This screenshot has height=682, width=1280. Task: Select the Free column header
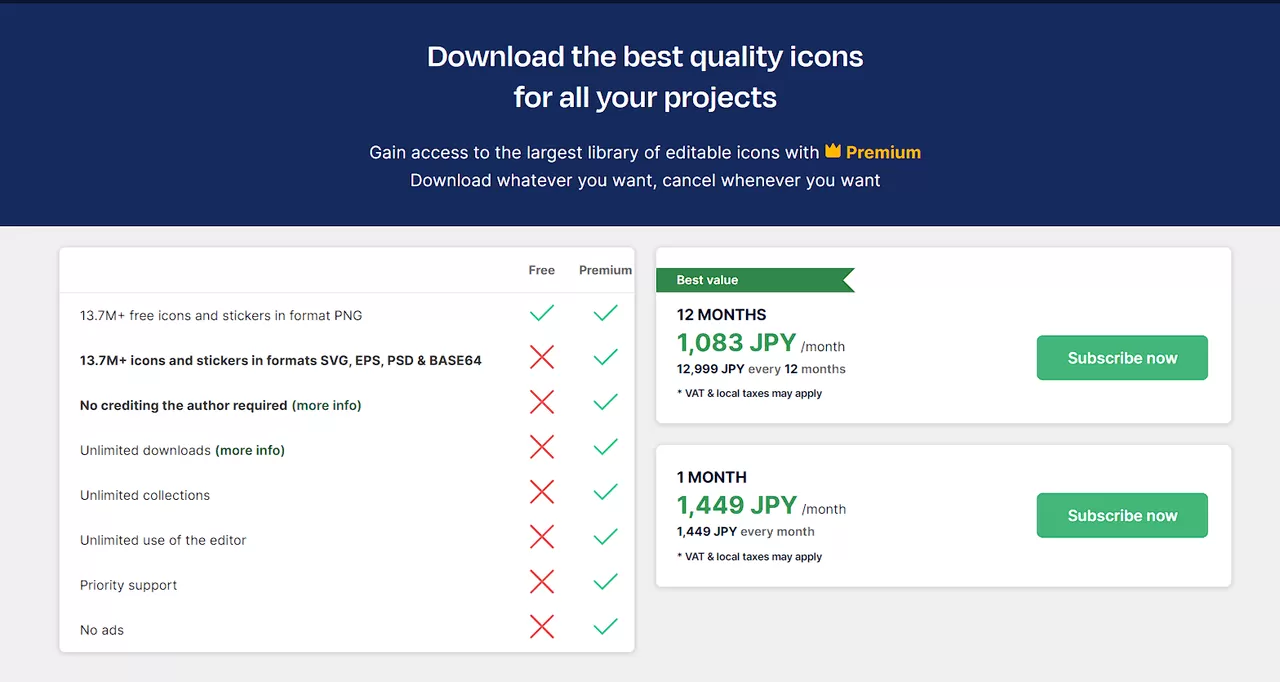coord(541,270)
